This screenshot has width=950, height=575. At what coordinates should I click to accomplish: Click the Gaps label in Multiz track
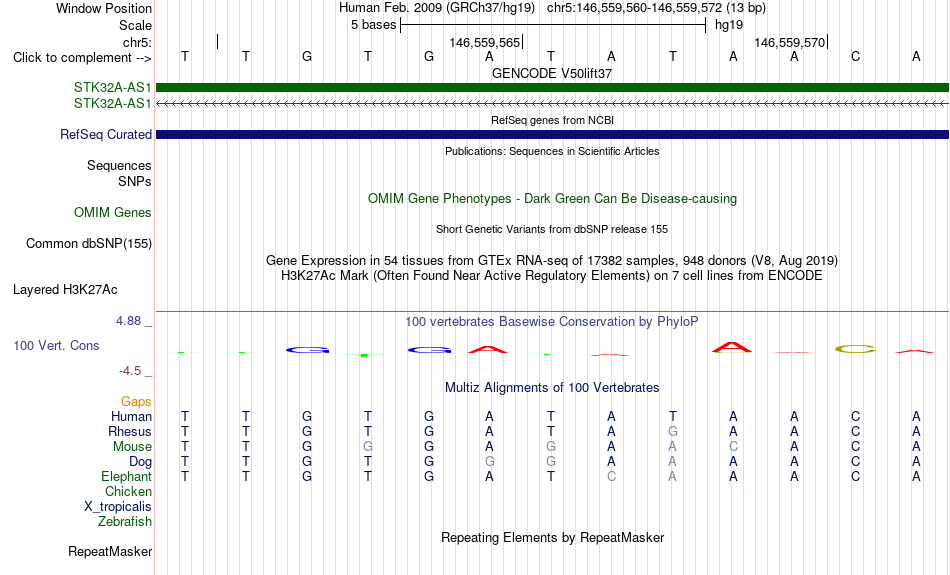coord(136,402)
